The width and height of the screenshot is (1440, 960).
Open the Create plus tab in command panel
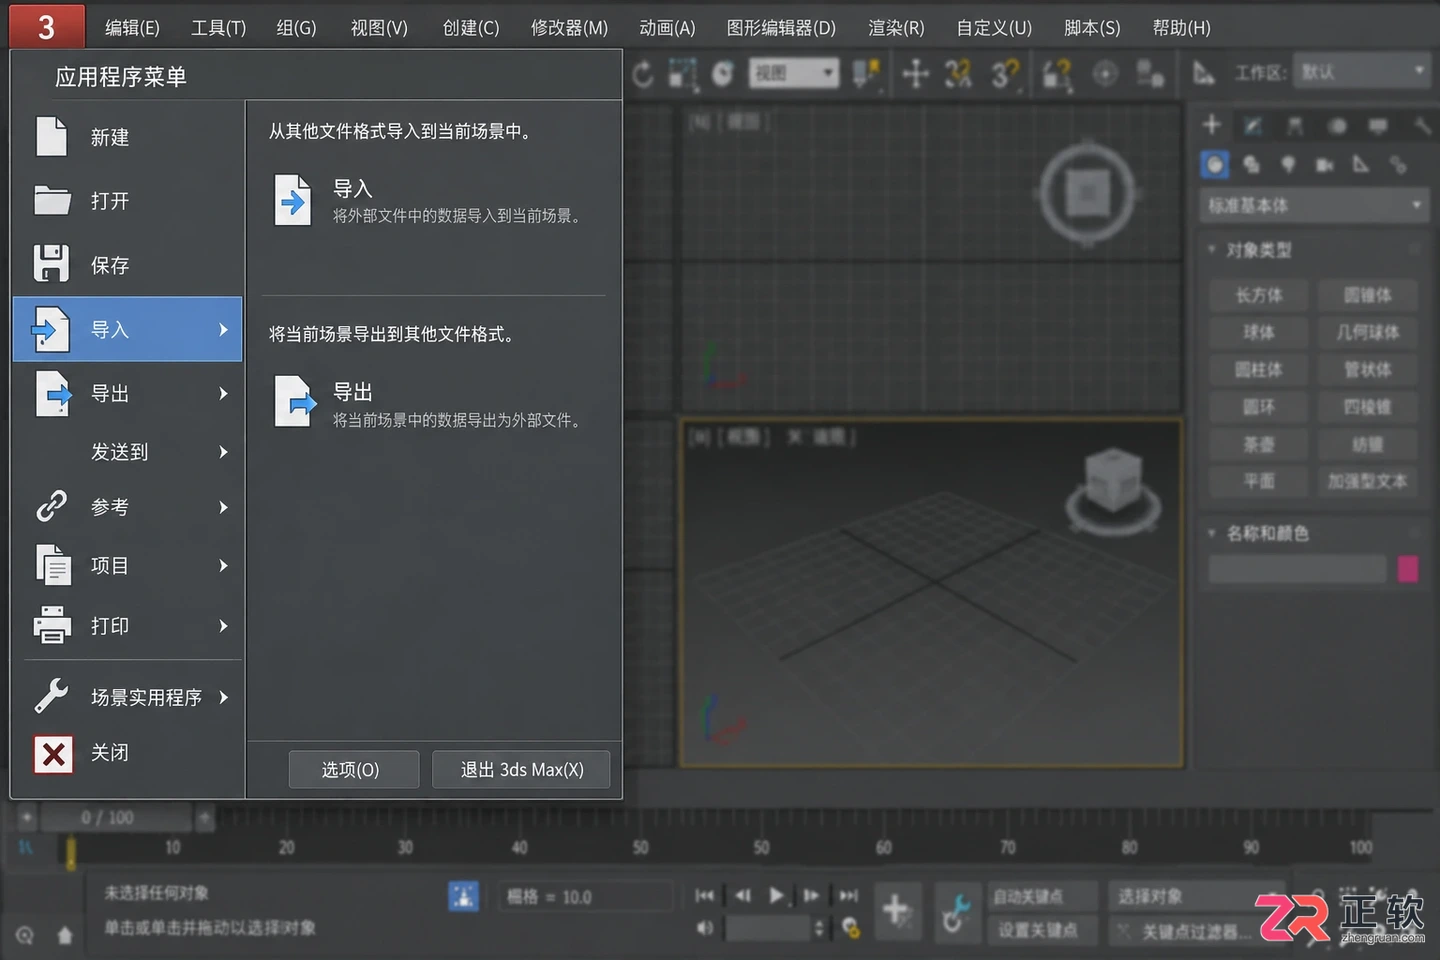(x=1212, y=125)
